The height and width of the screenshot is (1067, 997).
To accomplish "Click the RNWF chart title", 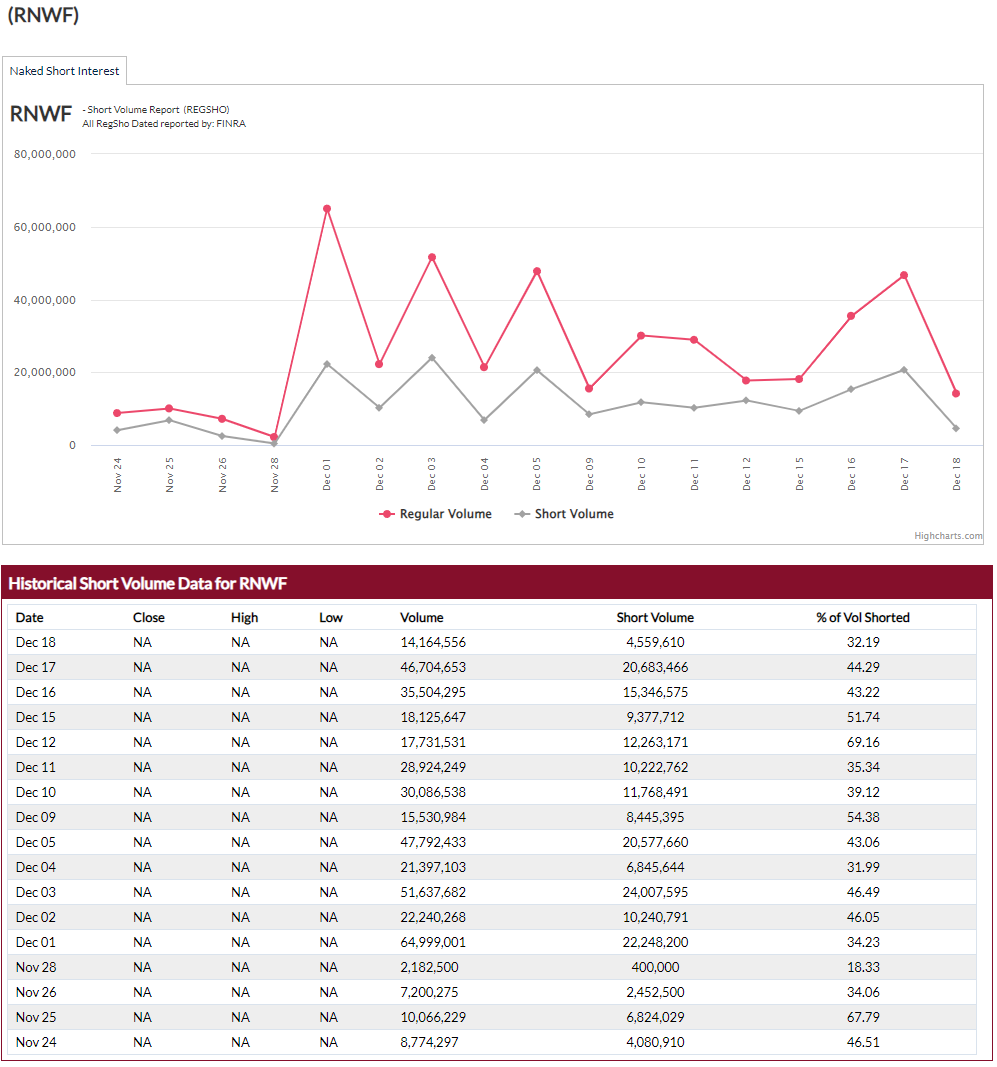I will [41, 114].
